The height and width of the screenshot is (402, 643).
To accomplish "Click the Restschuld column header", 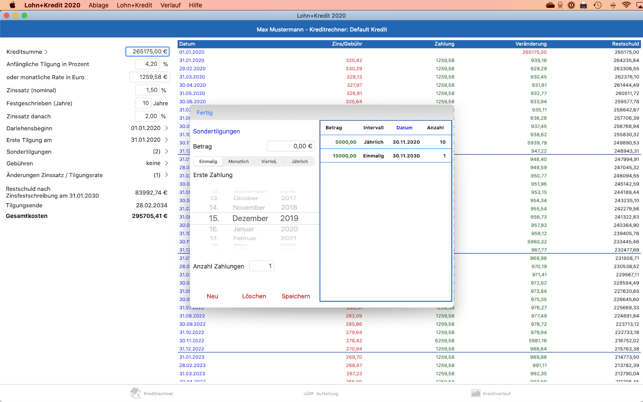I will tap(625, 44).
